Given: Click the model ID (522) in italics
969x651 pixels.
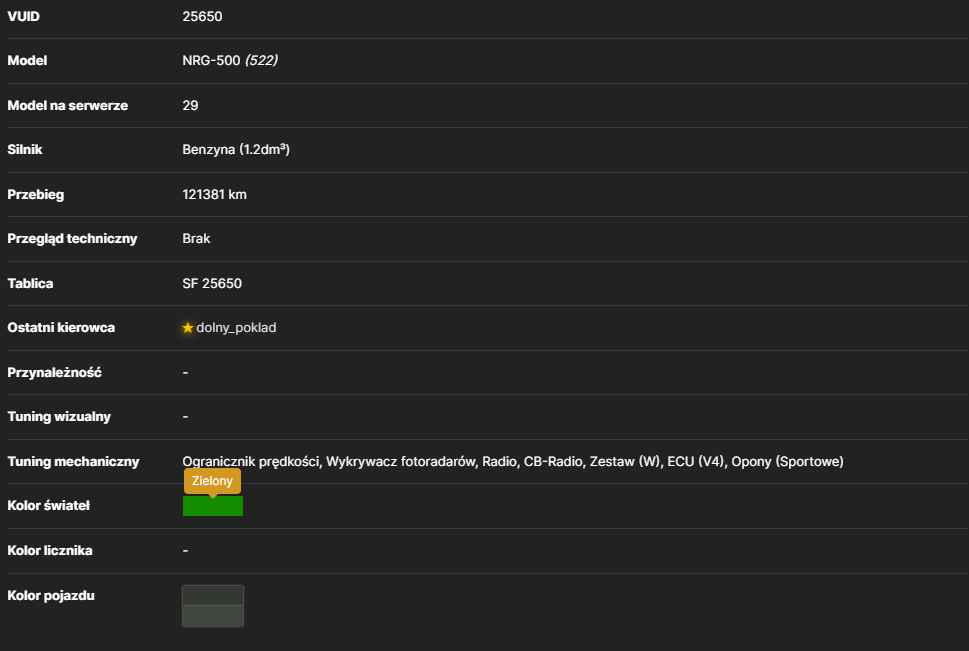Looking at the screenshot, I should 261,61.
